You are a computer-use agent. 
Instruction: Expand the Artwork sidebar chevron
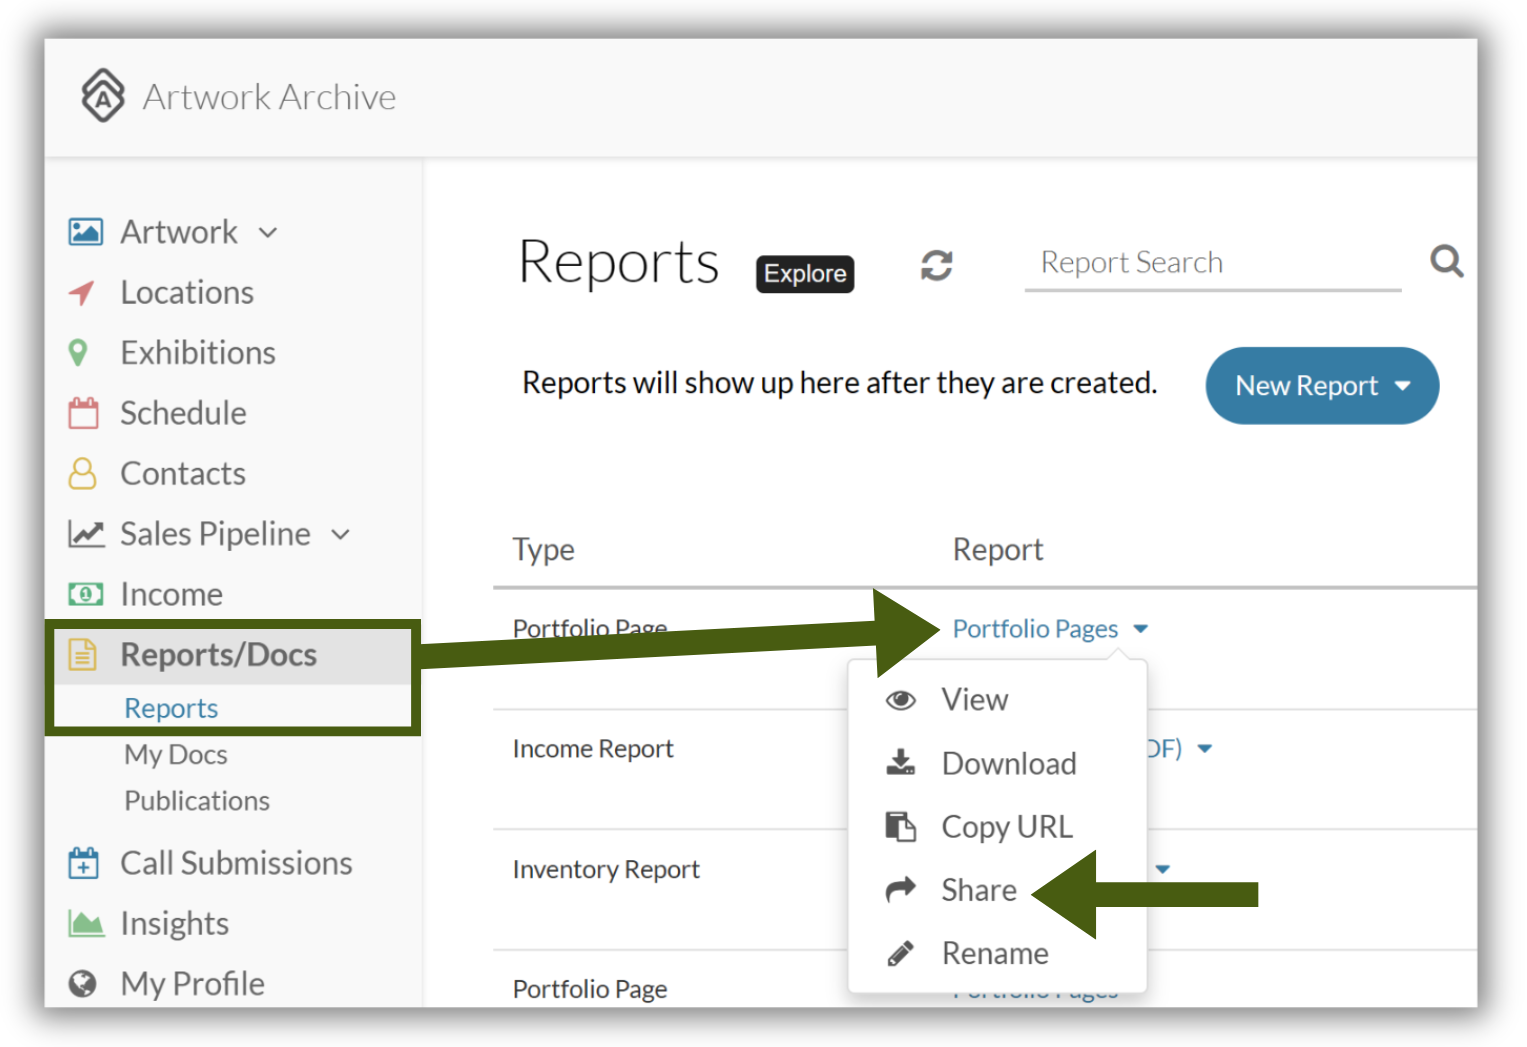tap(268, 233)
